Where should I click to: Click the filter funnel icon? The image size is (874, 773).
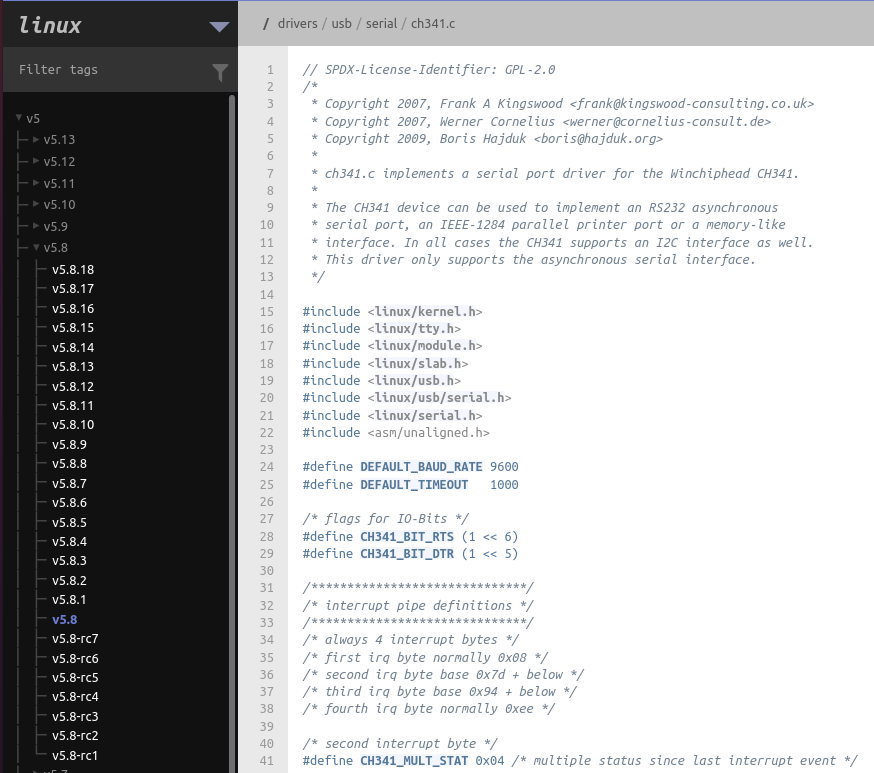[x=220, y=71]
